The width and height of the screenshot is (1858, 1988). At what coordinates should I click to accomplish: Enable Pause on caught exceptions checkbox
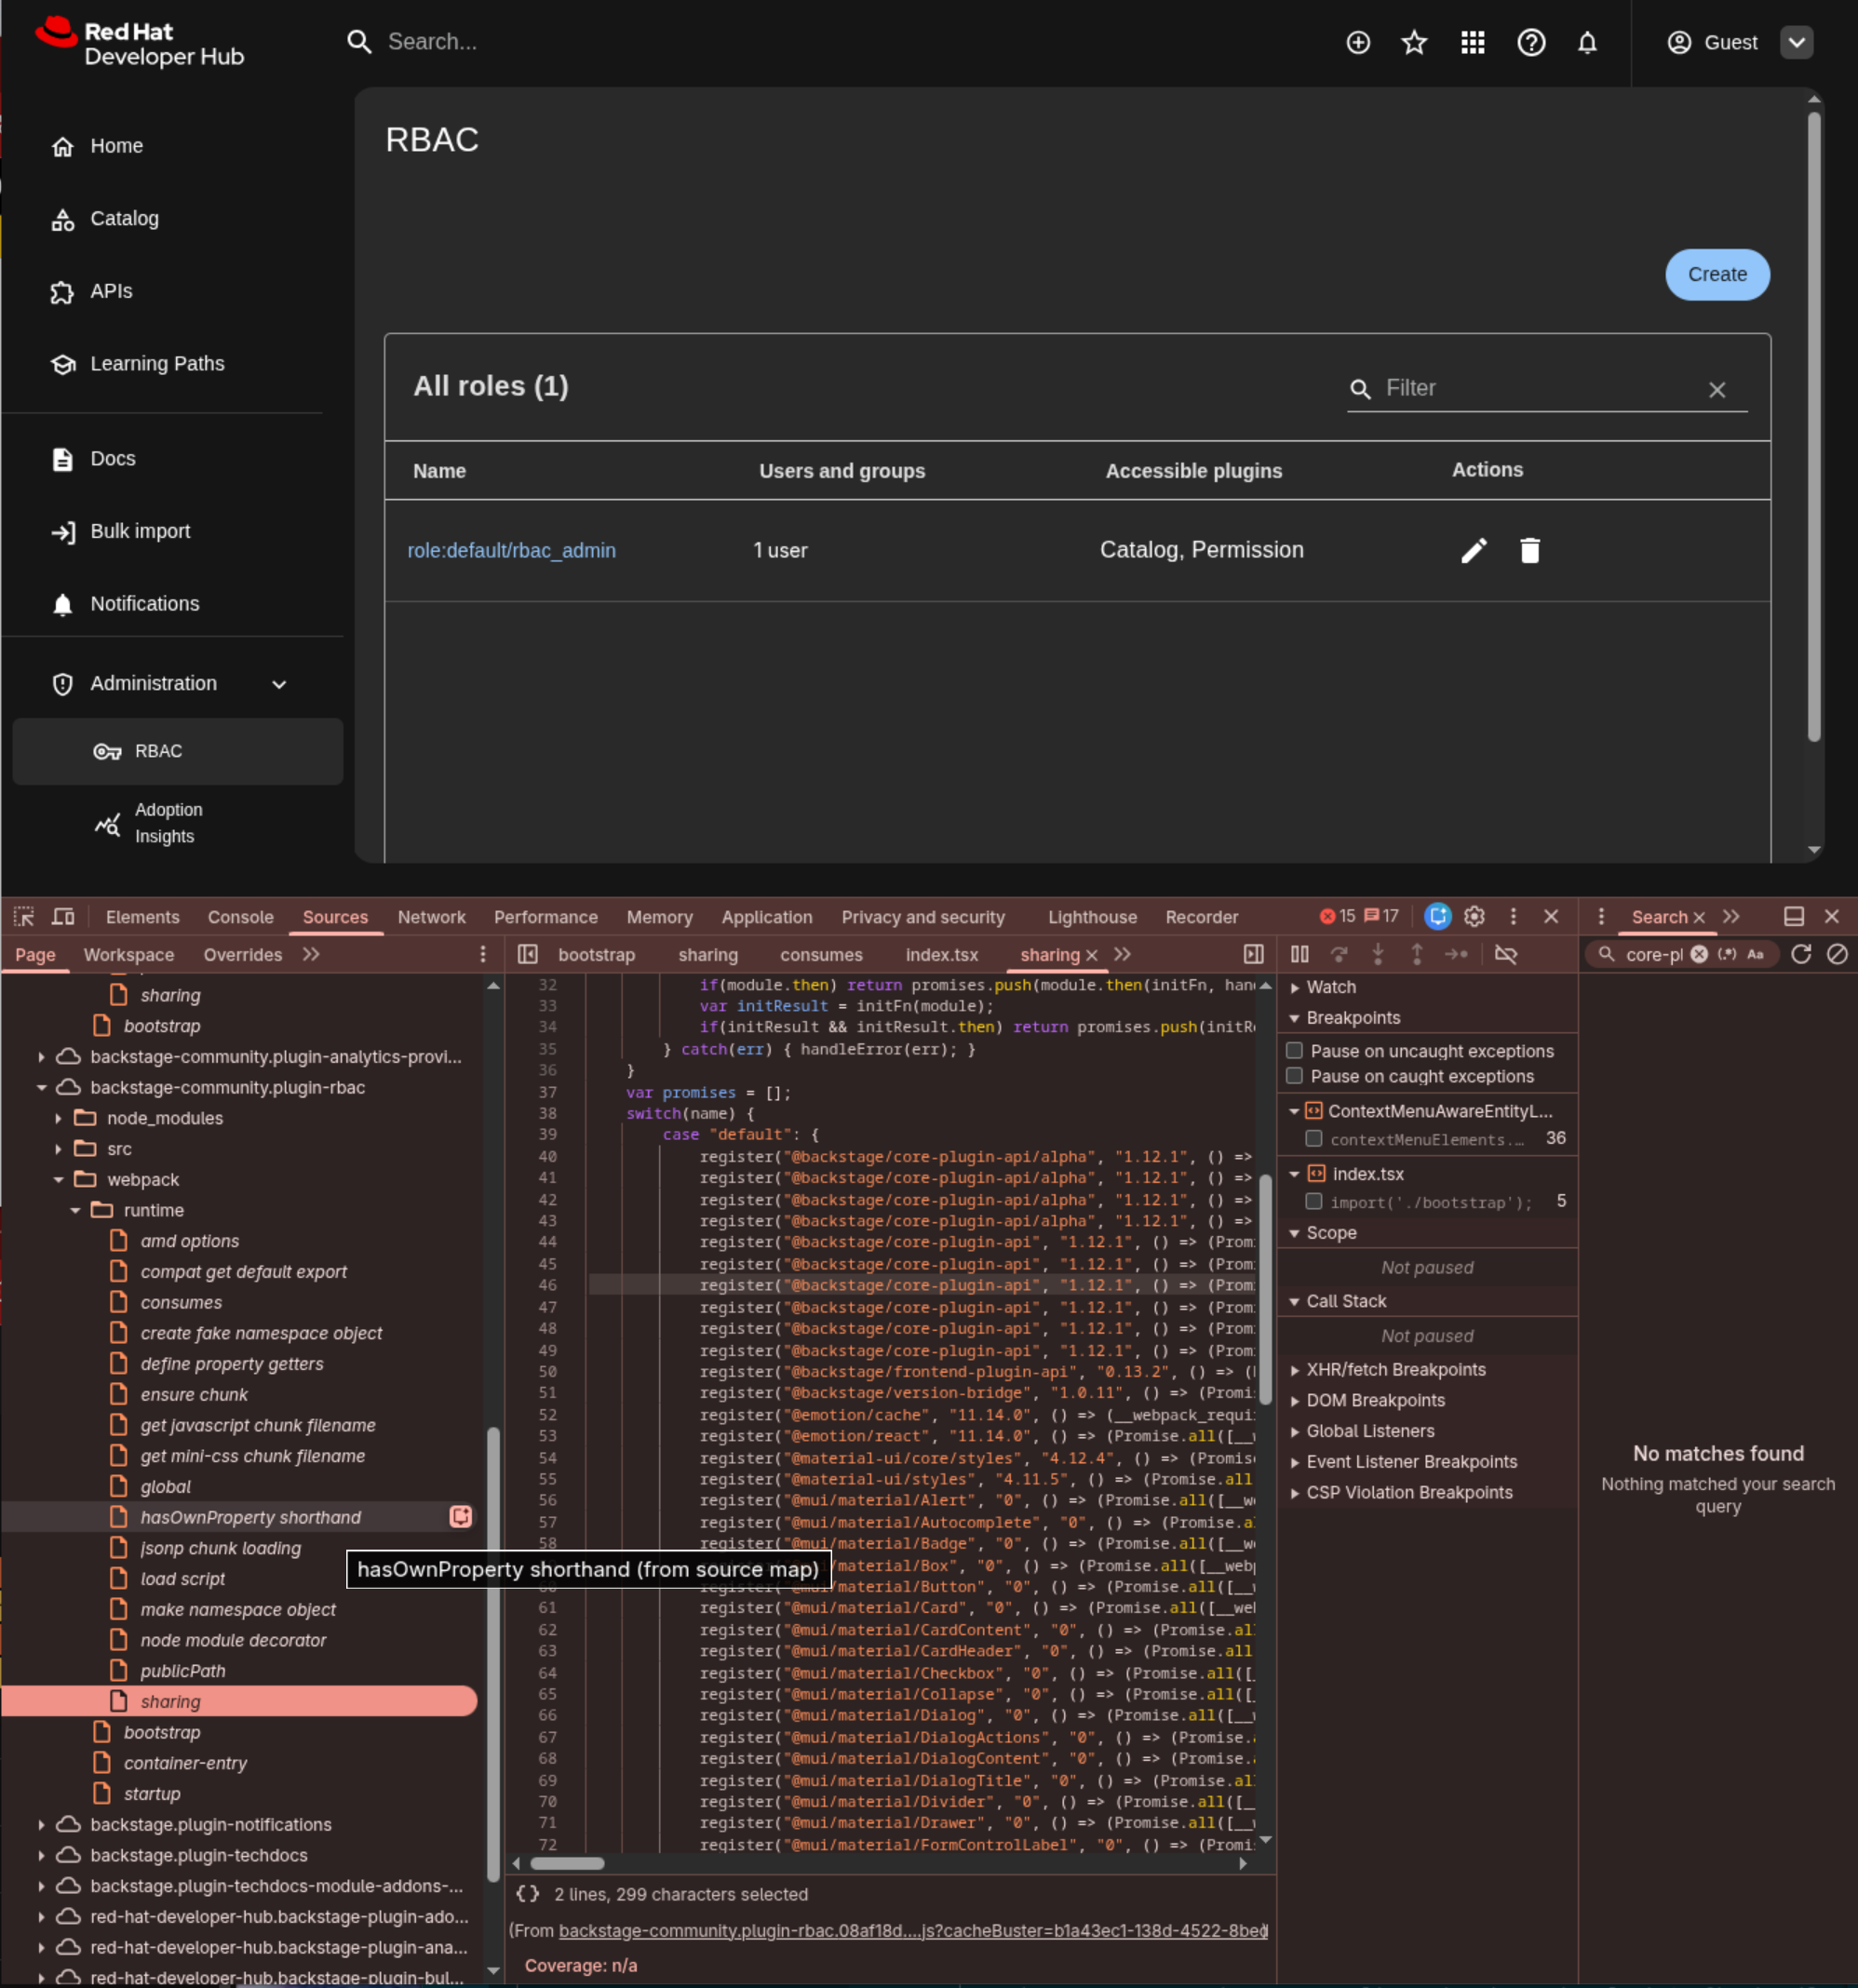[x=1294, y=1075]
